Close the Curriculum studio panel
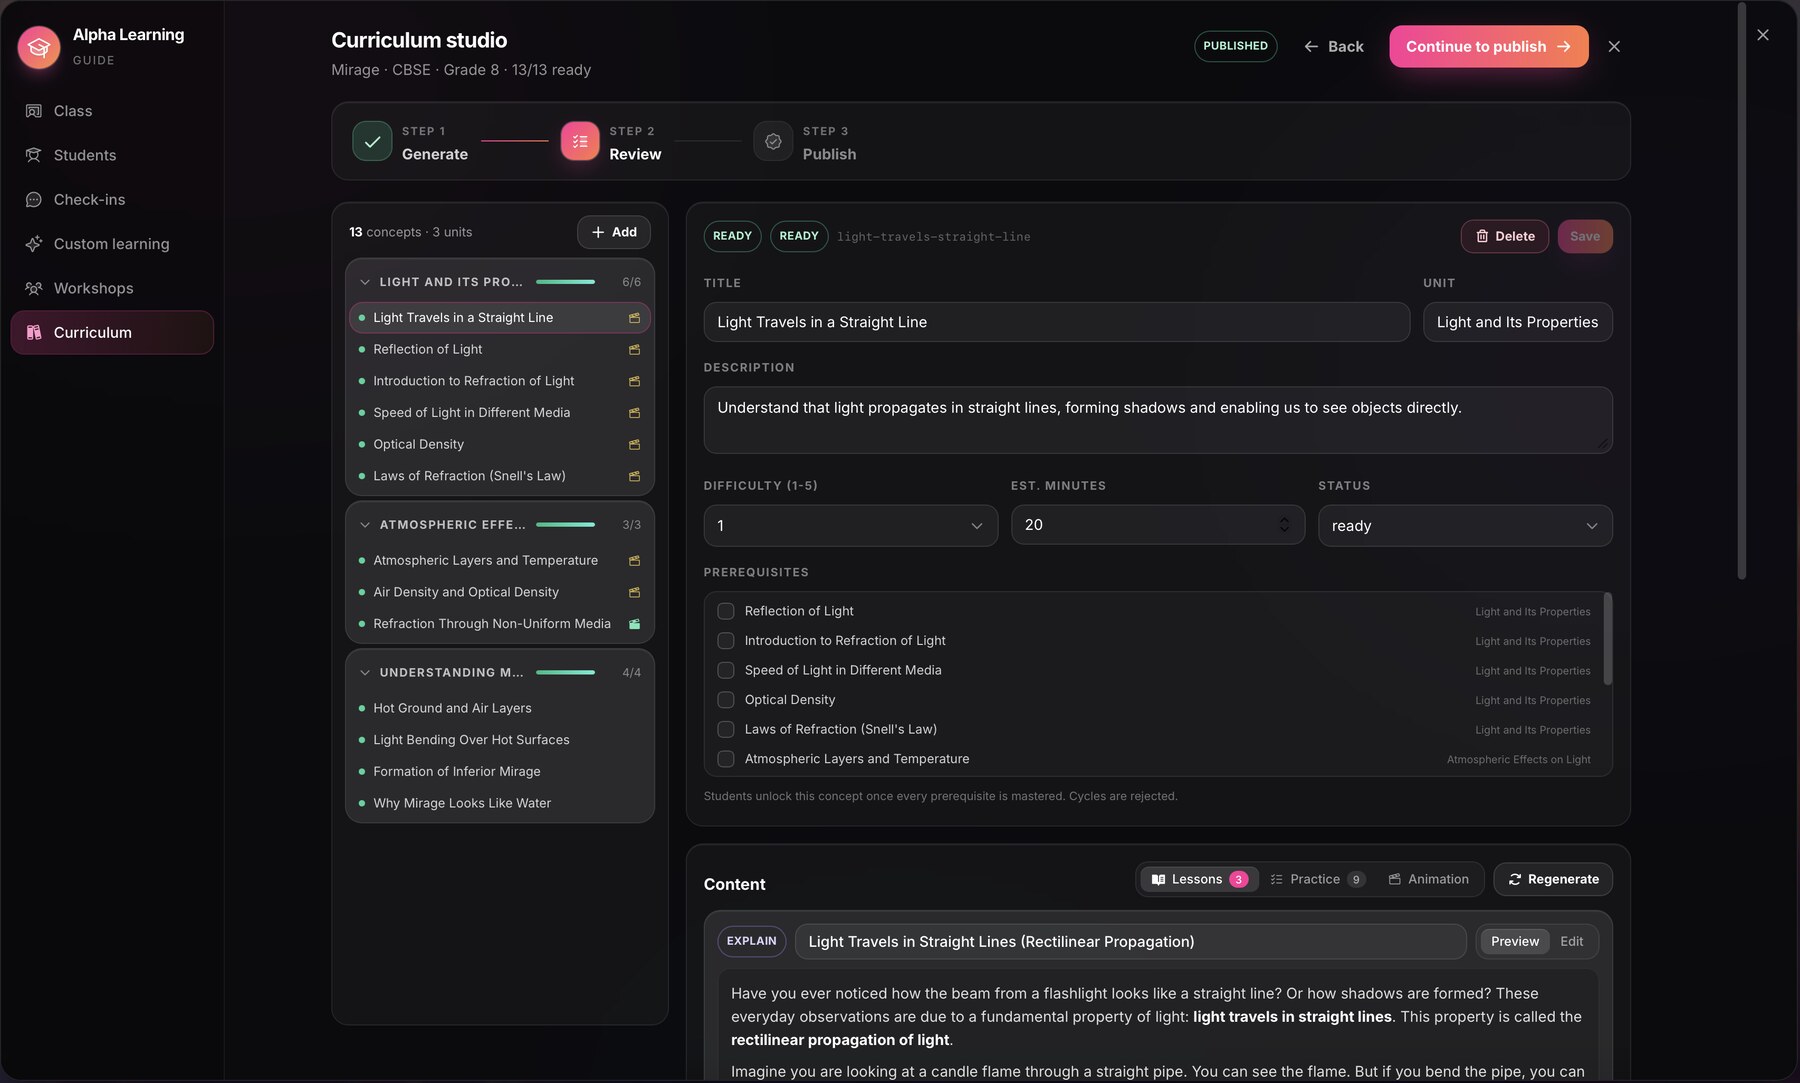This screenshot has height=1083, width=1800. click(x=1614, y=47)
